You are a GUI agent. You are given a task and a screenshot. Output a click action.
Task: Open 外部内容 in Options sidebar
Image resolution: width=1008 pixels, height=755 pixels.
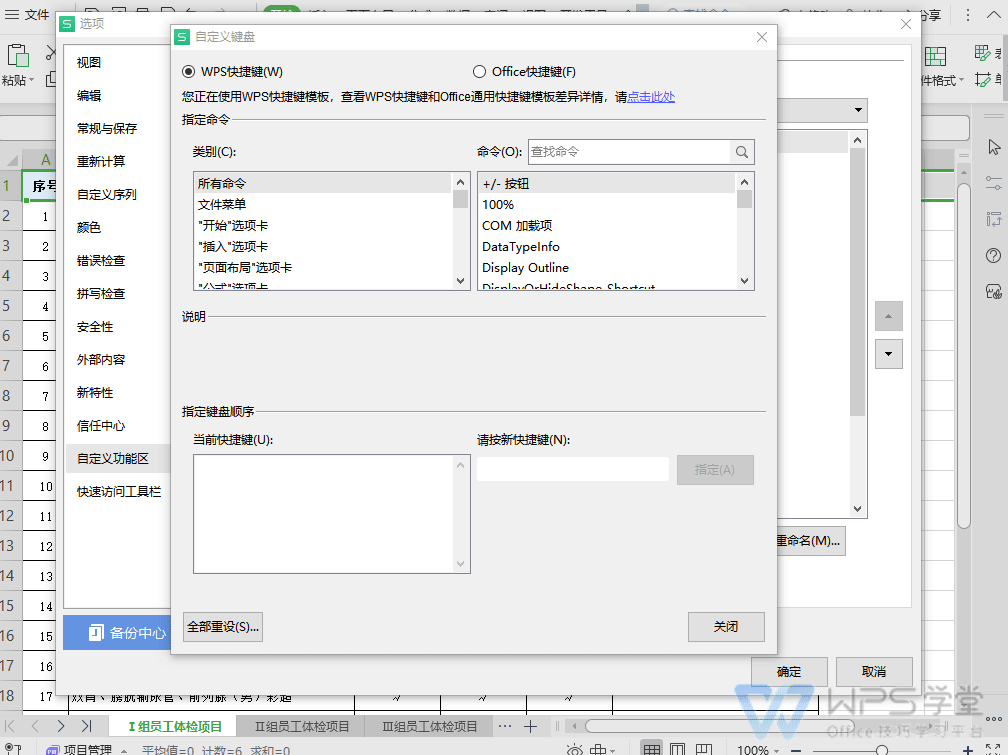coord(101,359)
